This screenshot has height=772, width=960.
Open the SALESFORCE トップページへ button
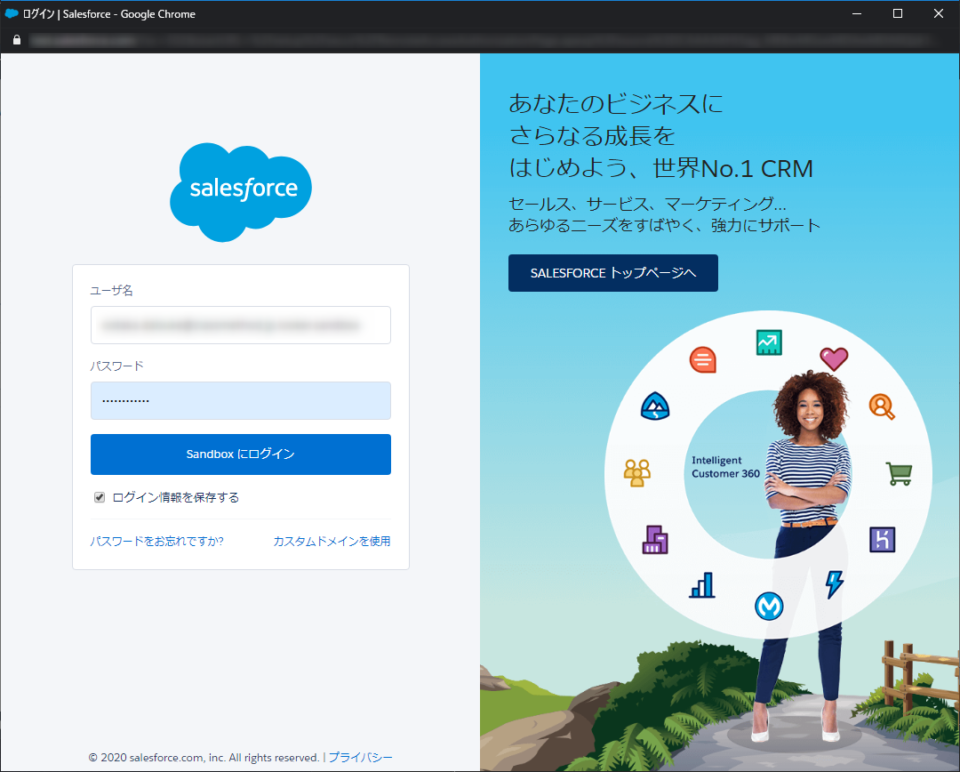pos(613,273)
